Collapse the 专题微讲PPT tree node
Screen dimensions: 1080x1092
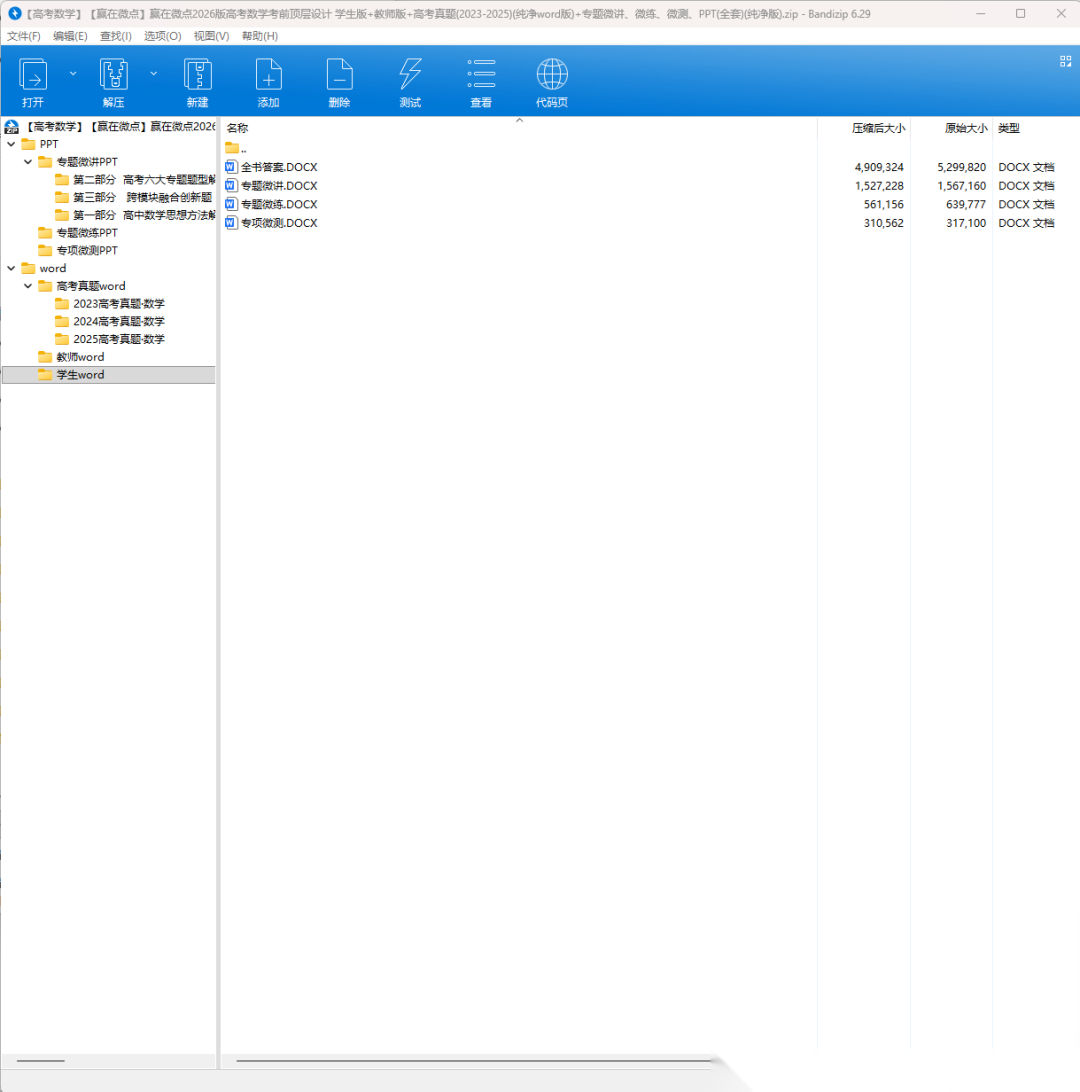[28, 162]
